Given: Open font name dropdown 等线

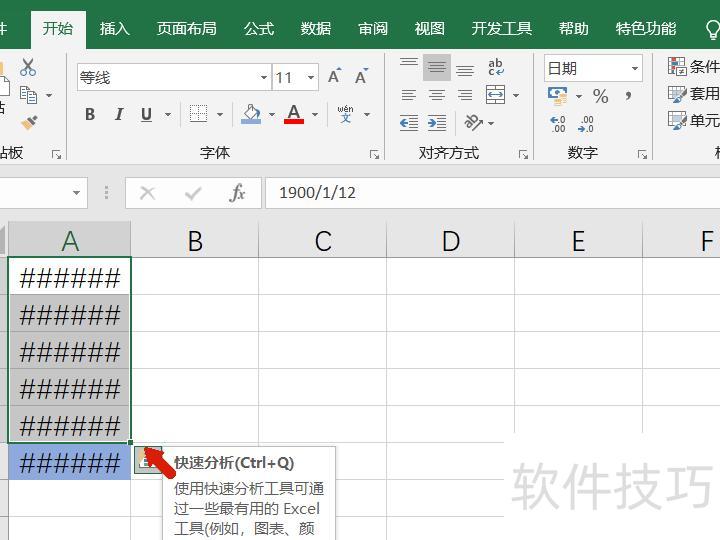Looking at the screenshot, I should click(x=264, y=77).
